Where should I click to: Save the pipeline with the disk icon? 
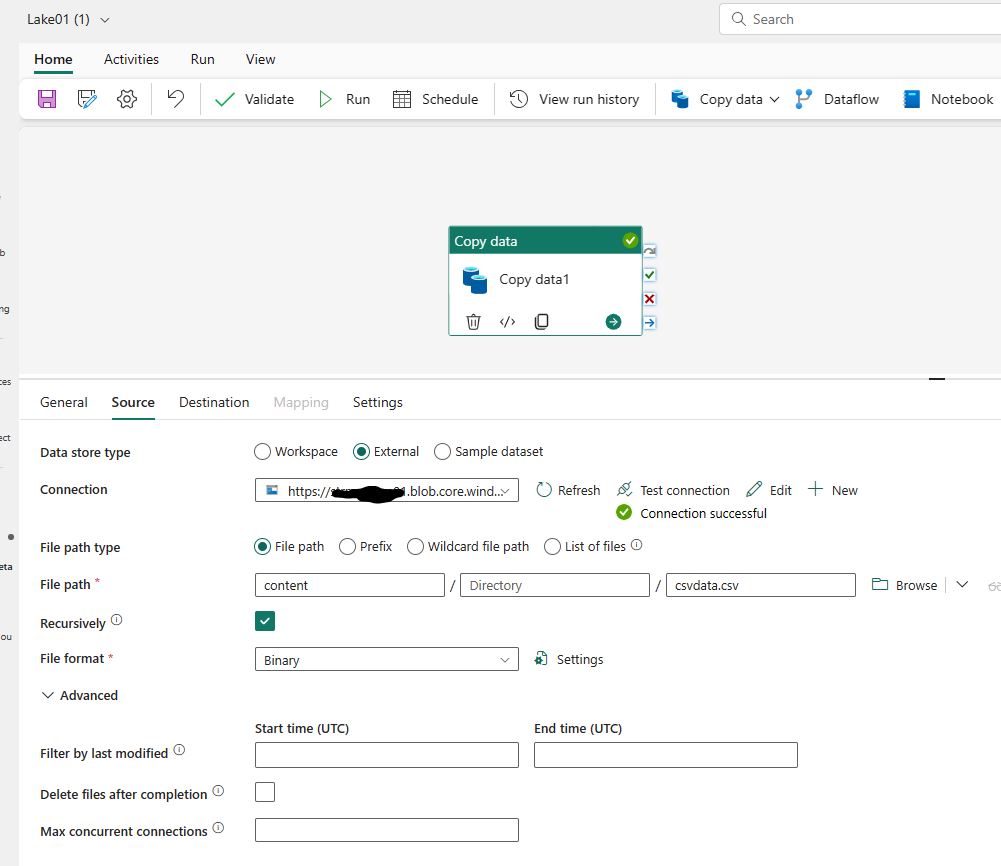pyautogui.click(x=47, y=99)
